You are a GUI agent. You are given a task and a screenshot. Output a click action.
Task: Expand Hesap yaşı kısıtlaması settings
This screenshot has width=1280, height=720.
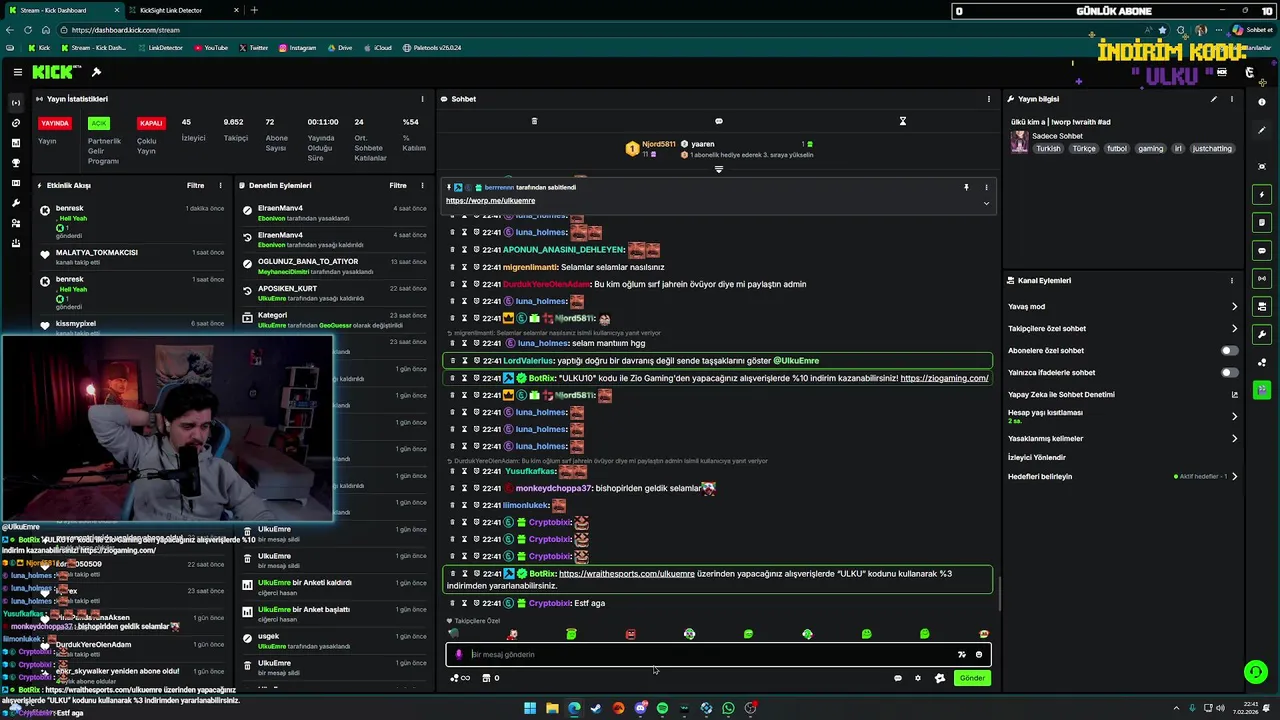point(1123,416)
